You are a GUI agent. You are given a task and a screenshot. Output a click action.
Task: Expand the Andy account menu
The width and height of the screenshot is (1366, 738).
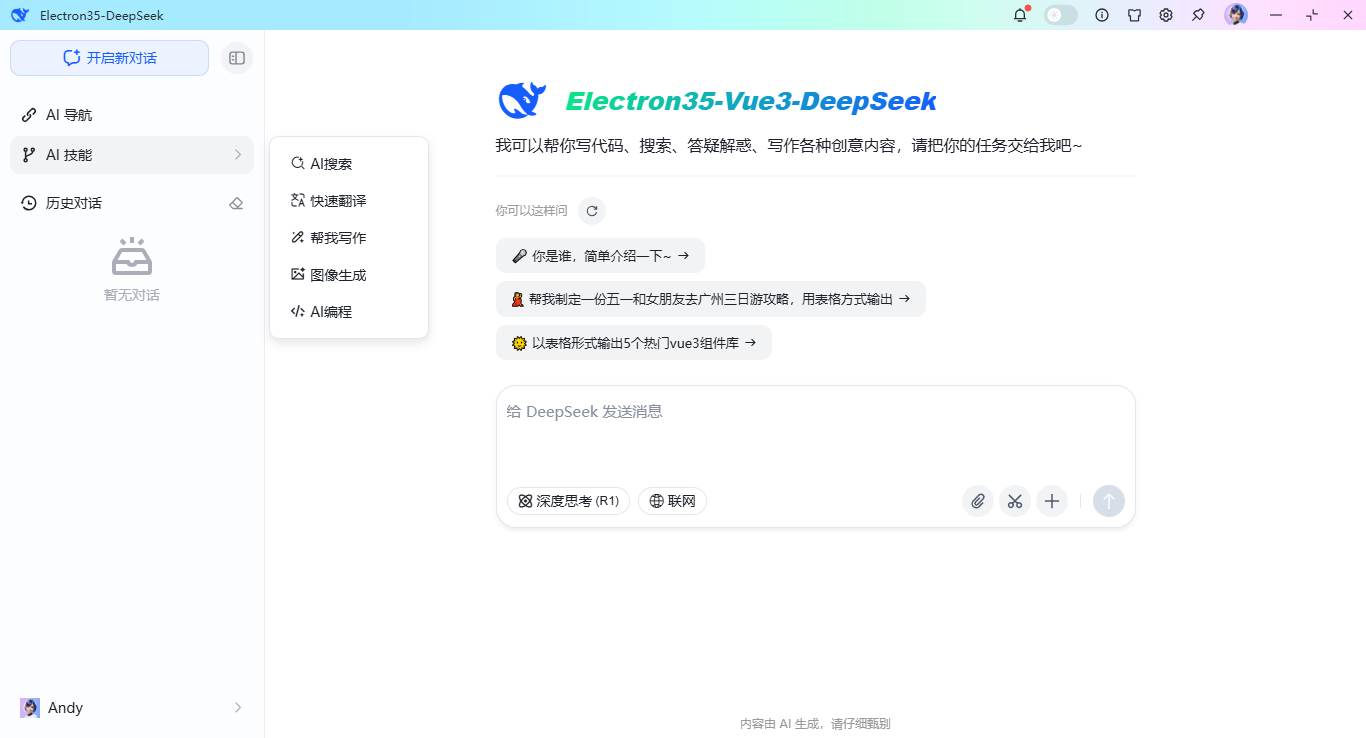(x=131, y=707)
